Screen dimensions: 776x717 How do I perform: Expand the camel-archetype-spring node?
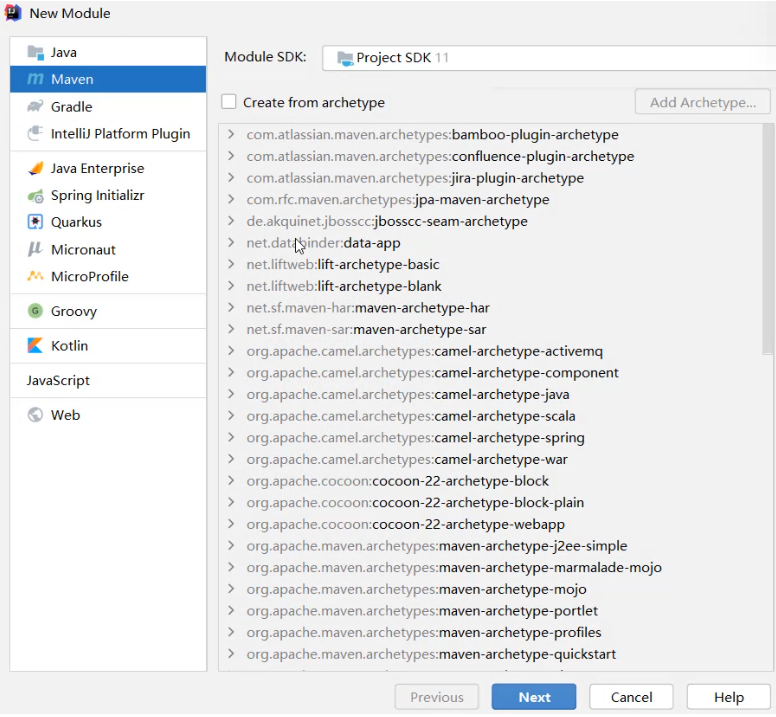(x=231, y=438)
